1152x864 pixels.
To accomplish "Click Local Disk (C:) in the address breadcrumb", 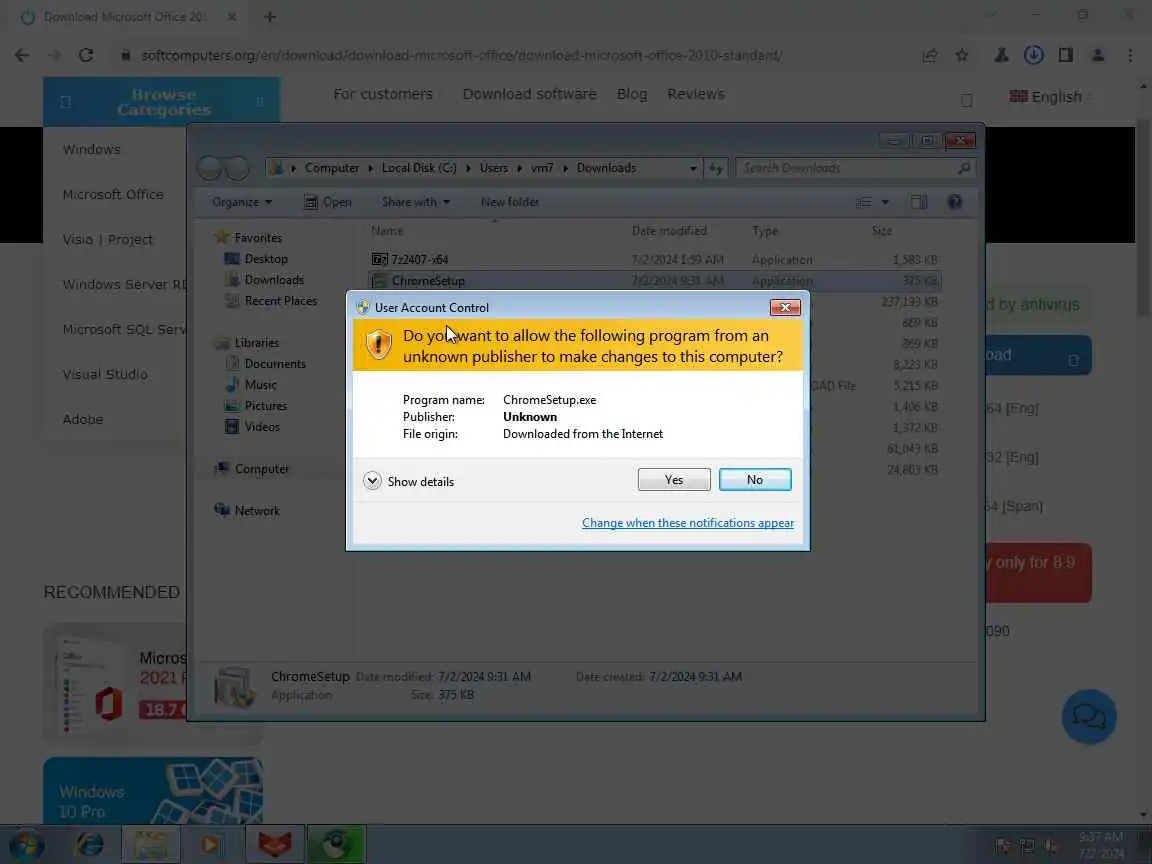I will (419, 168).
